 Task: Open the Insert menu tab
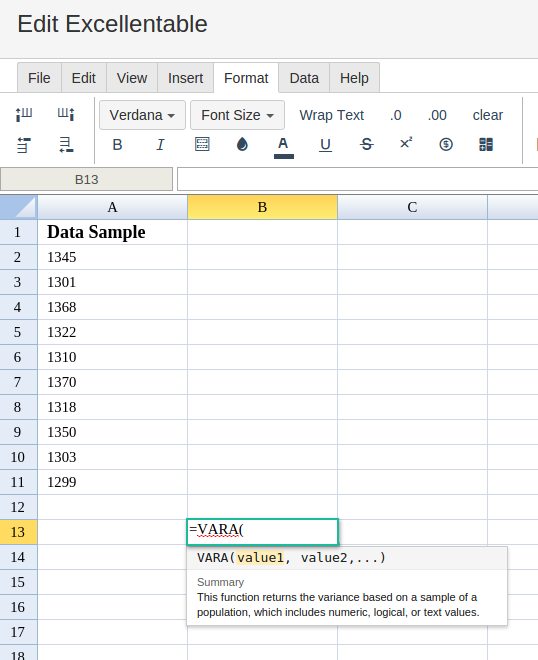185,78
